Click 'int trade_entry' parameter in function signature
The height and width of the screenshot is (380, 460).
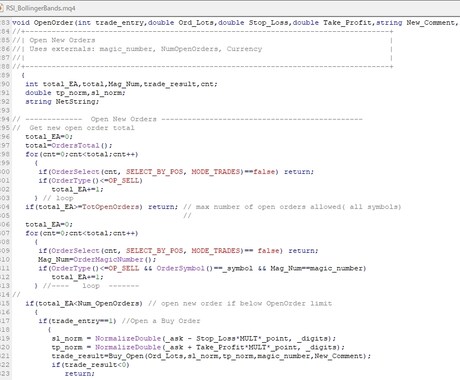(x=112, y=23)
